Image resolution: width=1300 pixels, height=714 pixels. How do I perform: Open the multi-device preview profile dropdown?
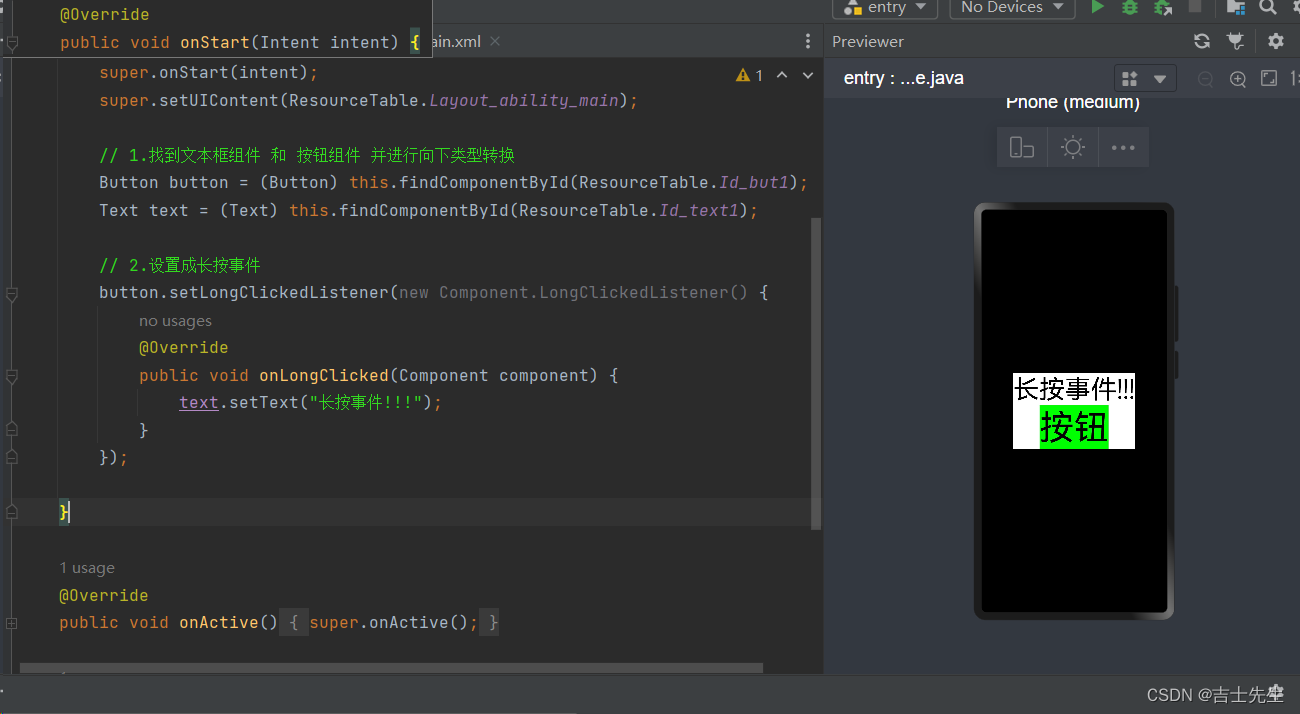(x=1145, y=79)
